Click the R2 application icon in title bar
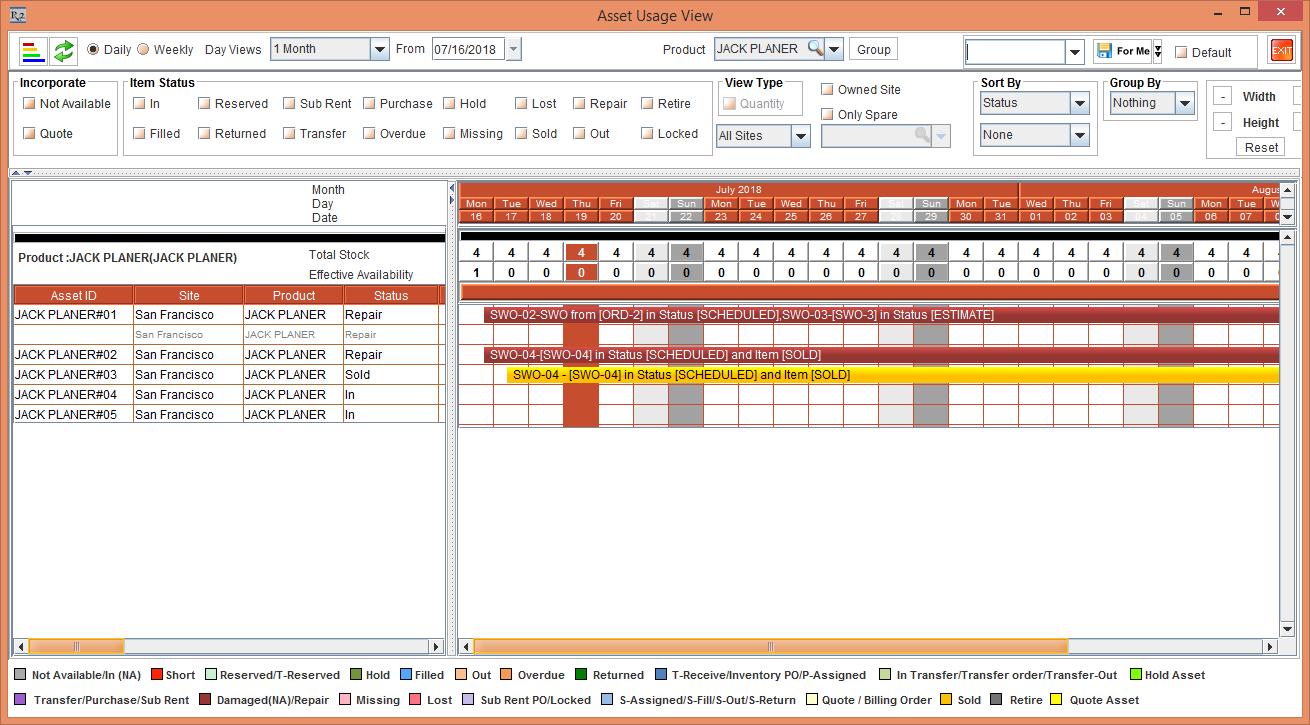This screenshot has width=1310, height=725. pyautogui.click(x=17, y=15)
